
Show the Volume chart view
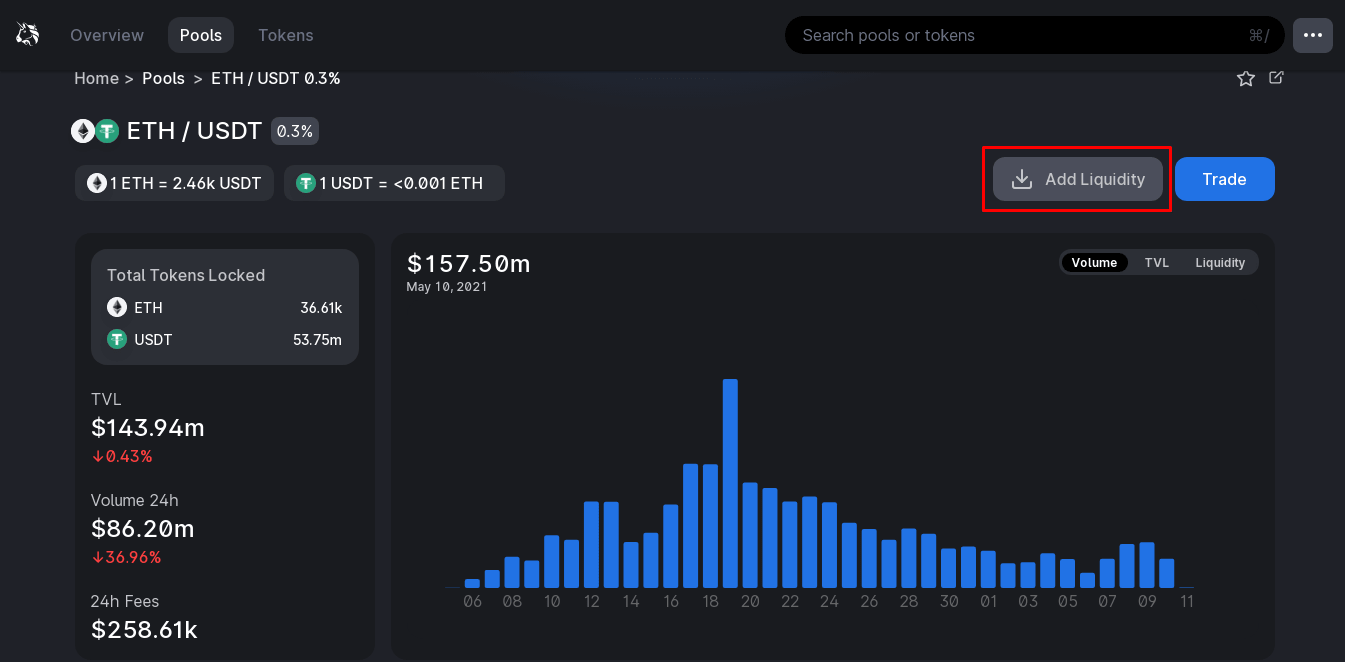coord(1095,263)
